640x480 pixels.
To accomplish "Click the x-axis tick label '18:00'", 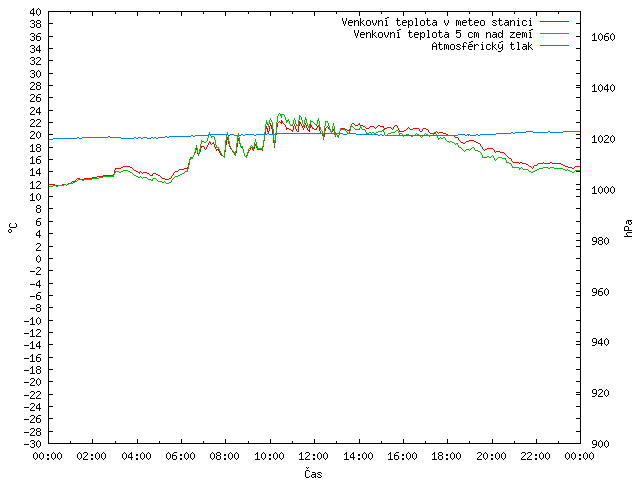I will pos(447,456).
